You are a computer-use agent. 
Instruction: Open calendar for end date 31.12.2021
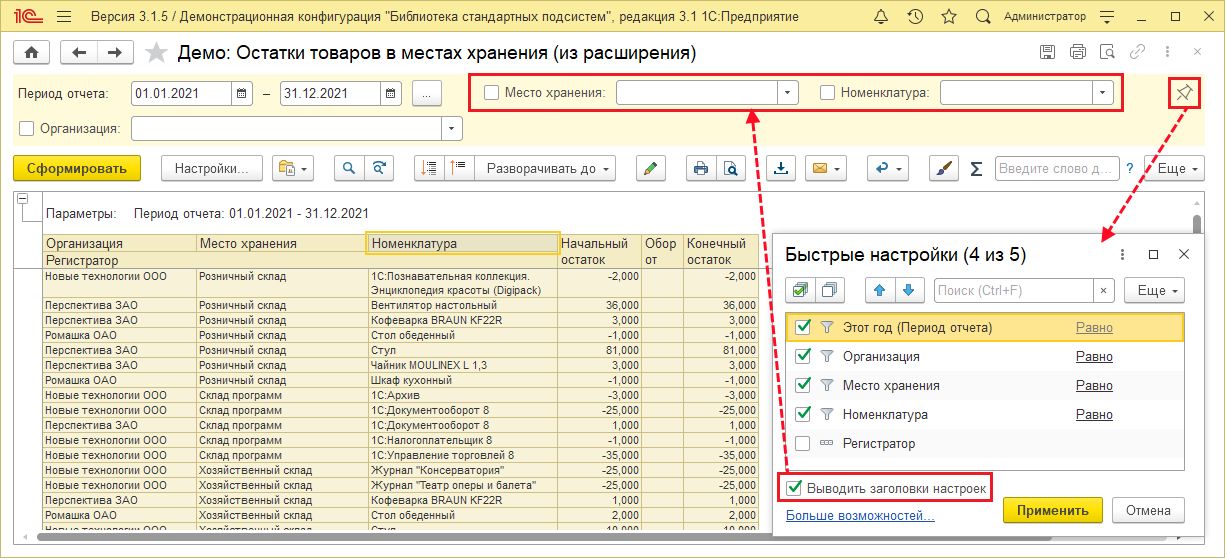point(391,93)
